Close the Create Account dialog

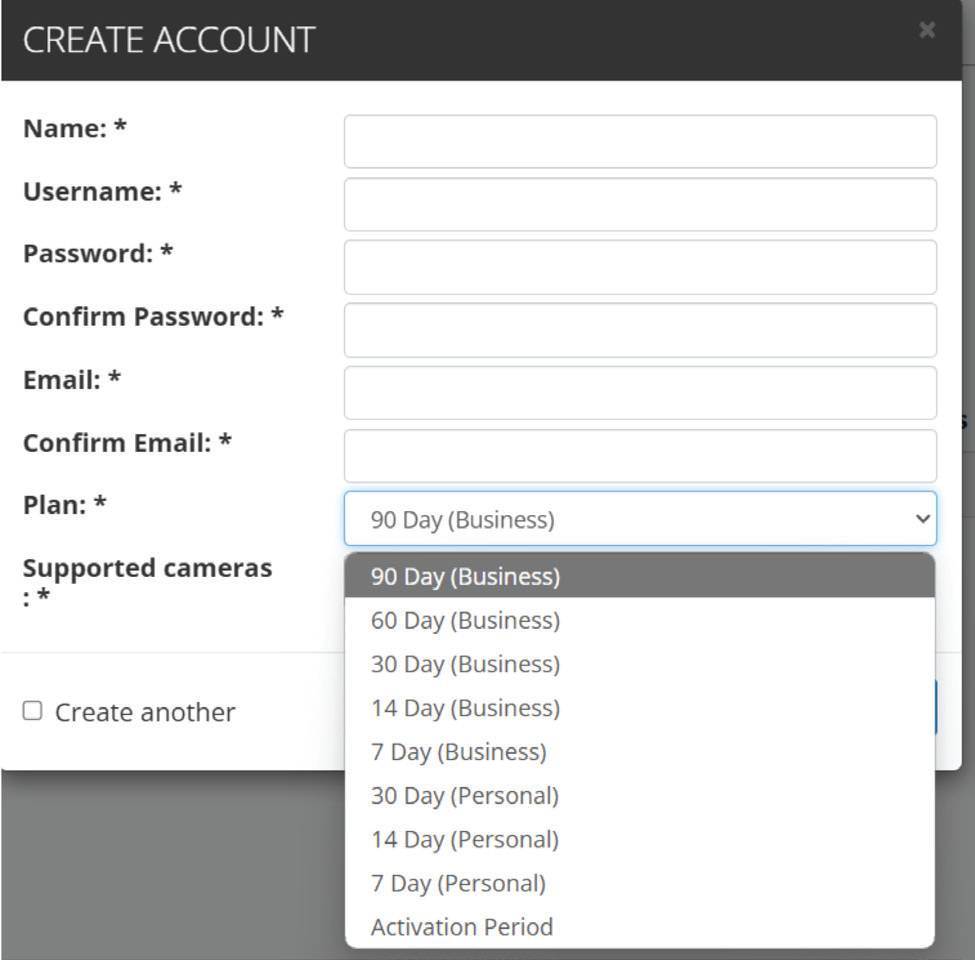click(926, 30)
